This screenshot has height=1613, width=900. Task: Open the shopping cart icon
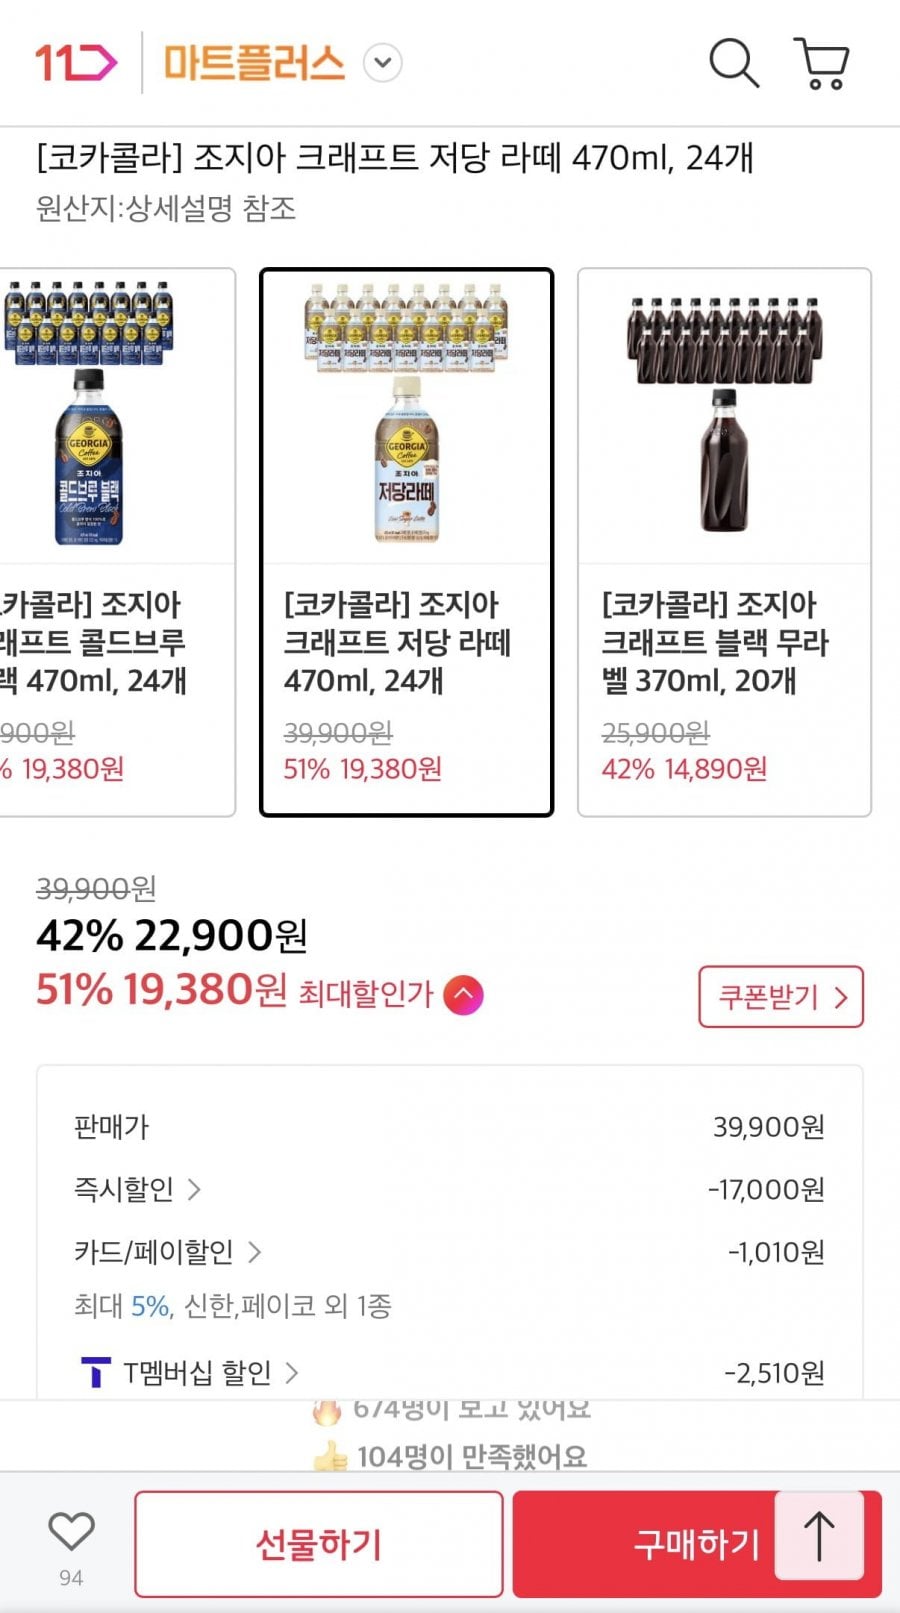pyautogui.click(x=822, y=63)
